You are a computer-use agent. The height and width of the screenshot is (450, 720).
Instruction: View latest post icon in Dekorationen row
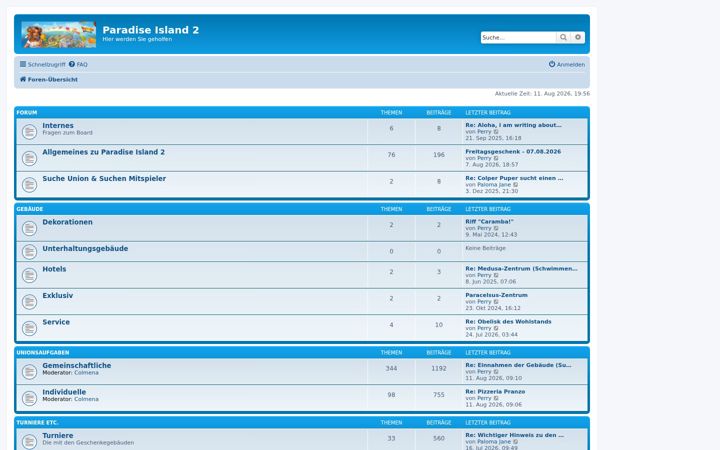(x=496, y=228)
